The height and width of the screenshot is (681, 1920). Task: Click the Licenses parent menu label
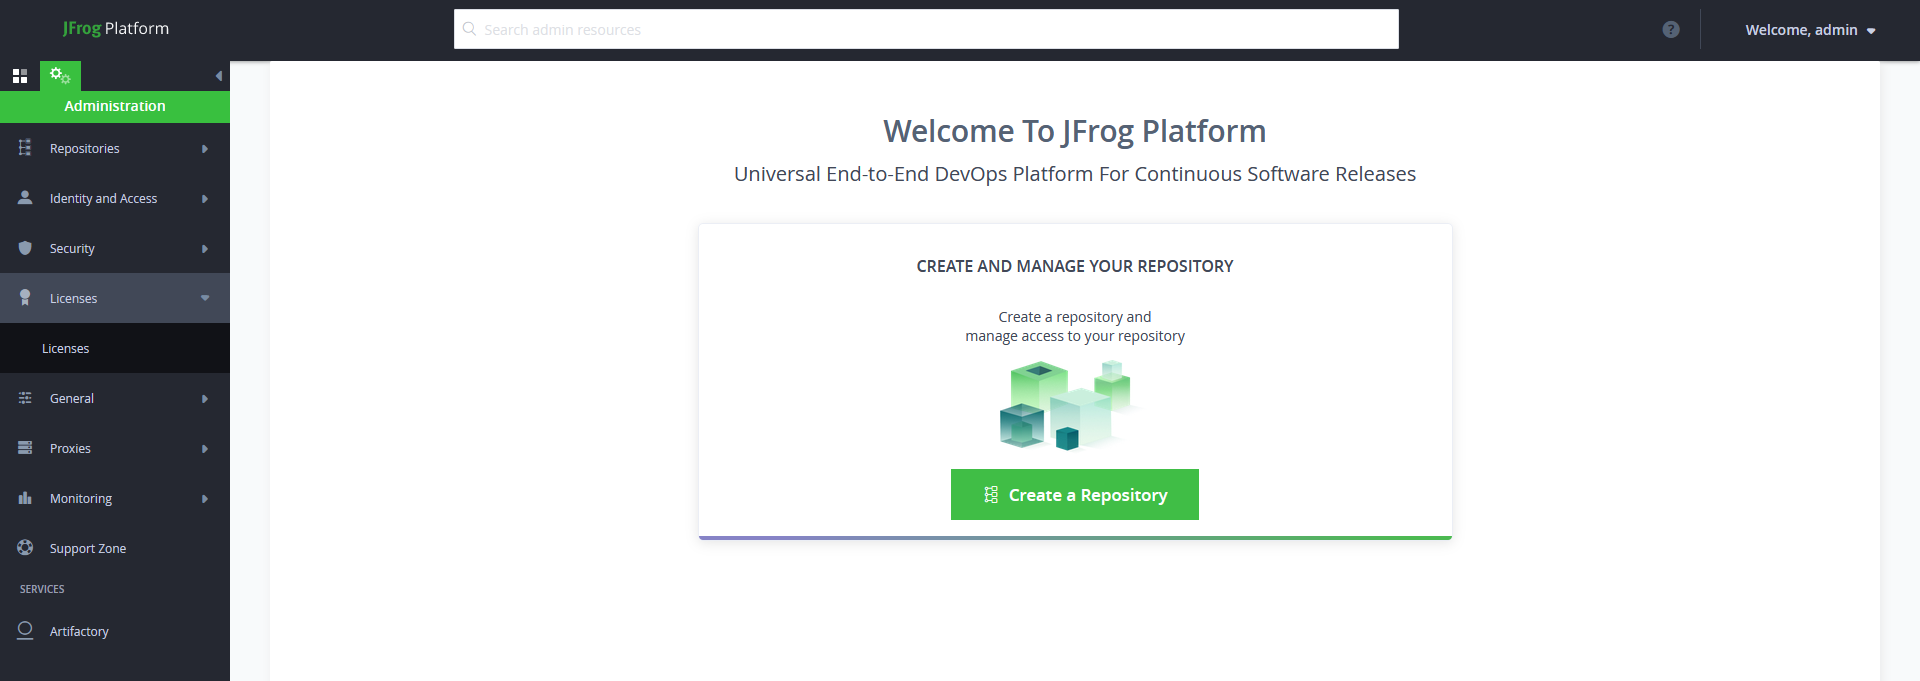(x=73, y=298)
